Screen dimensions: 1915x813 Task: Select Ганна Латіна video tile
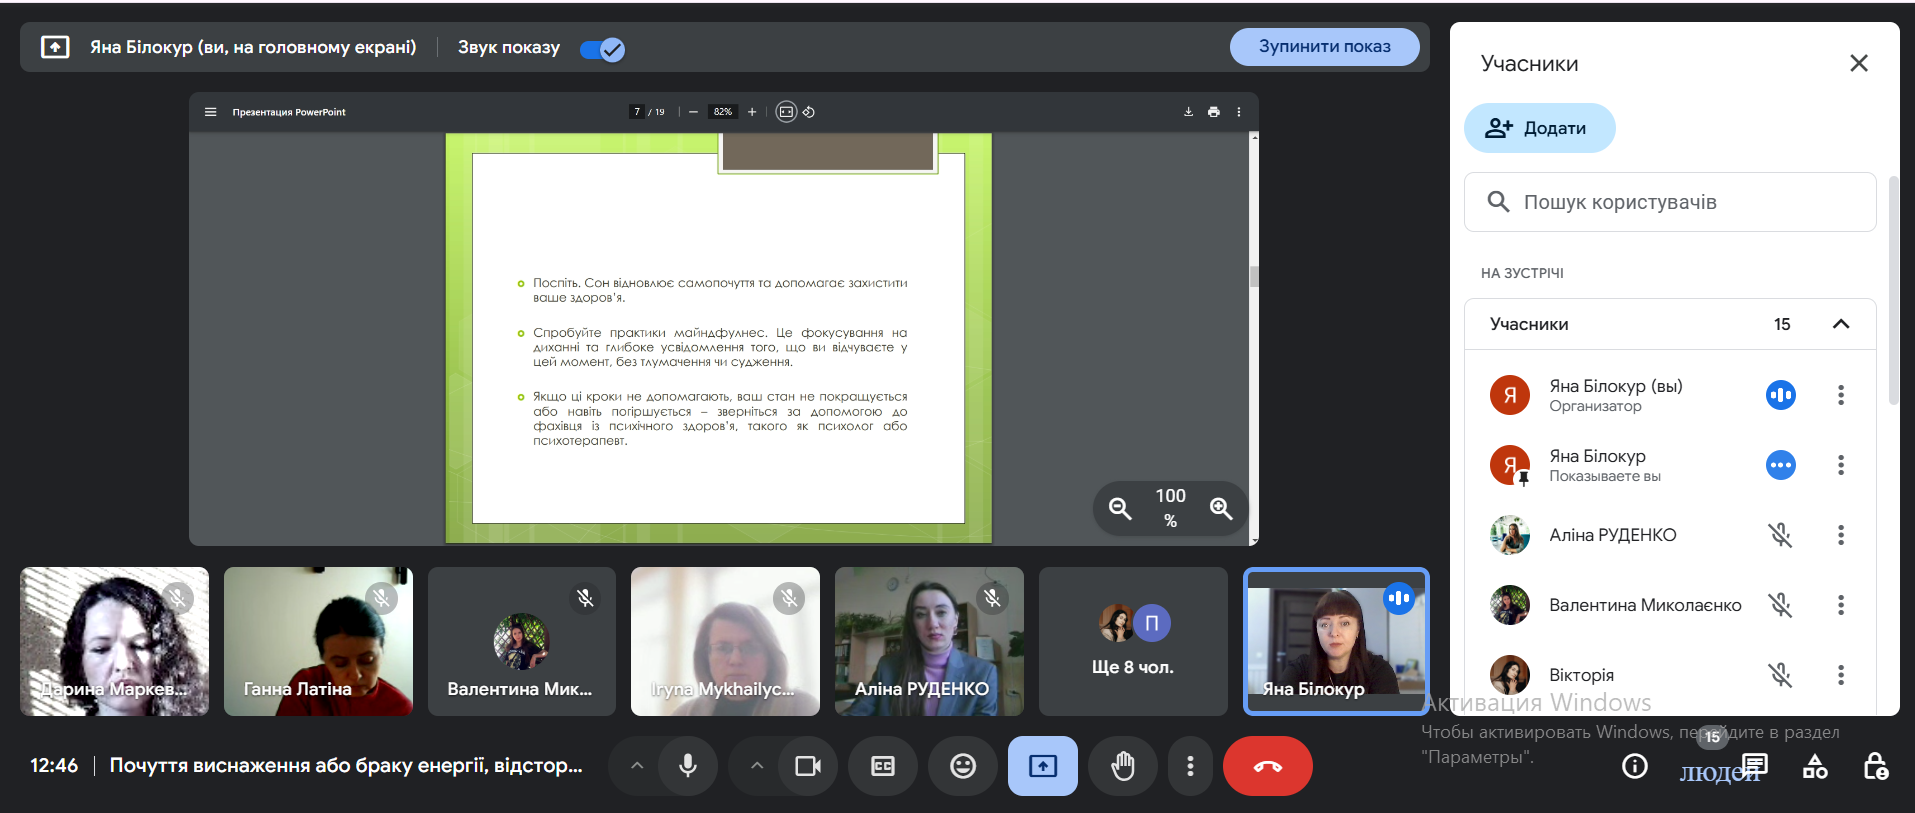point(318,641)
